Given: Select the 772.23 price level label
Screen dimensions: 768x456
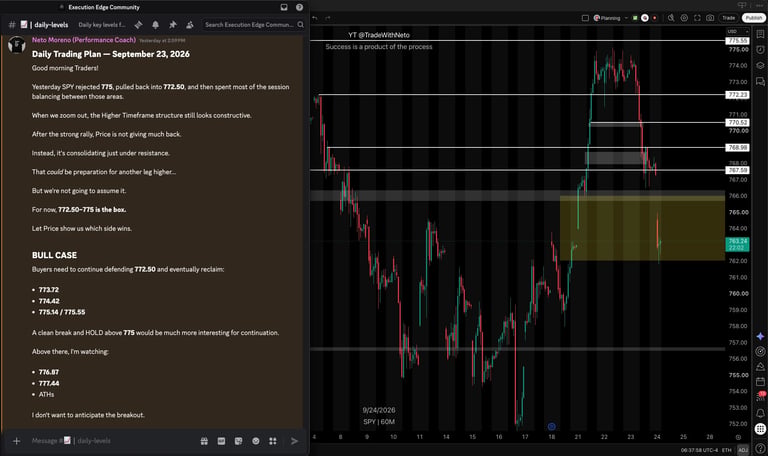Looking at the screenshot, I should click(x=737, y=95).
